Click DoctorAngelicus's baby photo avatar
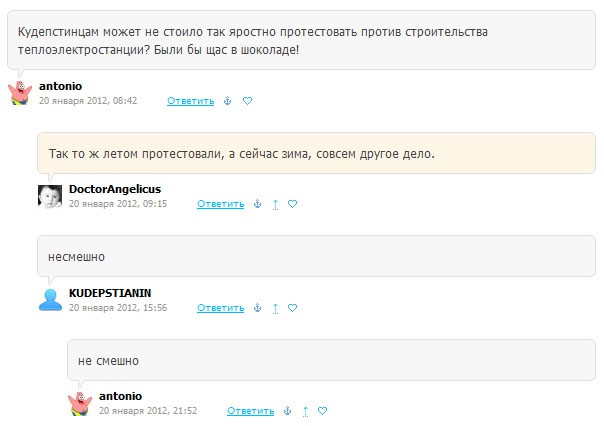Screen dimensions: 604x426 pyautogui.click(x=50, y=196)
